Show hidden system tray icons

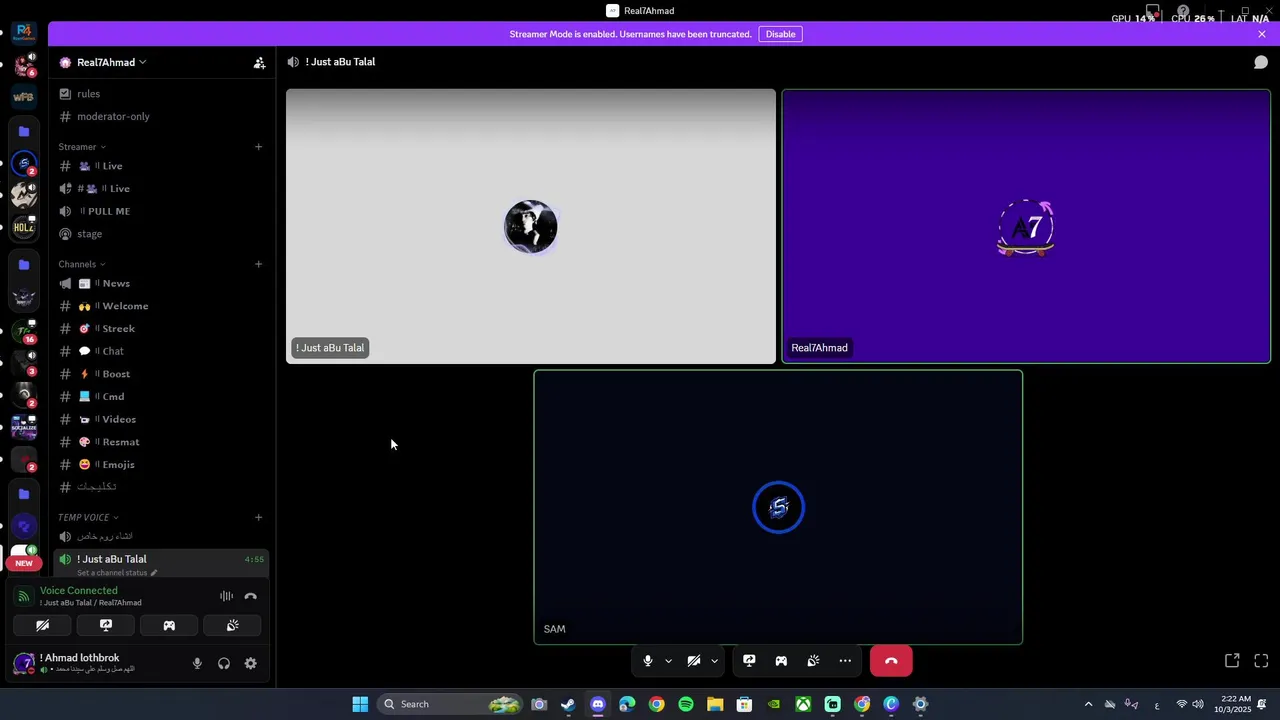(1089, 704)
